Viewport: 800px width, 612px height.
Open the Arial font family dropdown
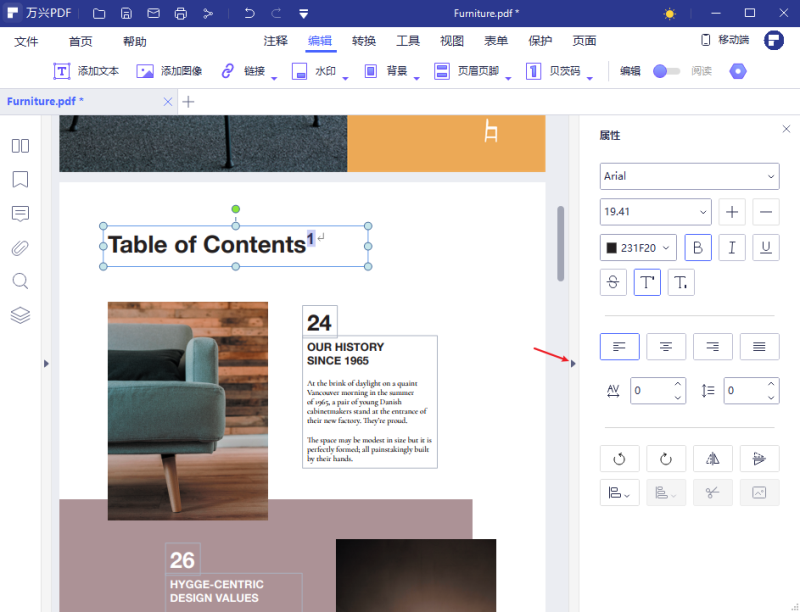coord(689,176)
